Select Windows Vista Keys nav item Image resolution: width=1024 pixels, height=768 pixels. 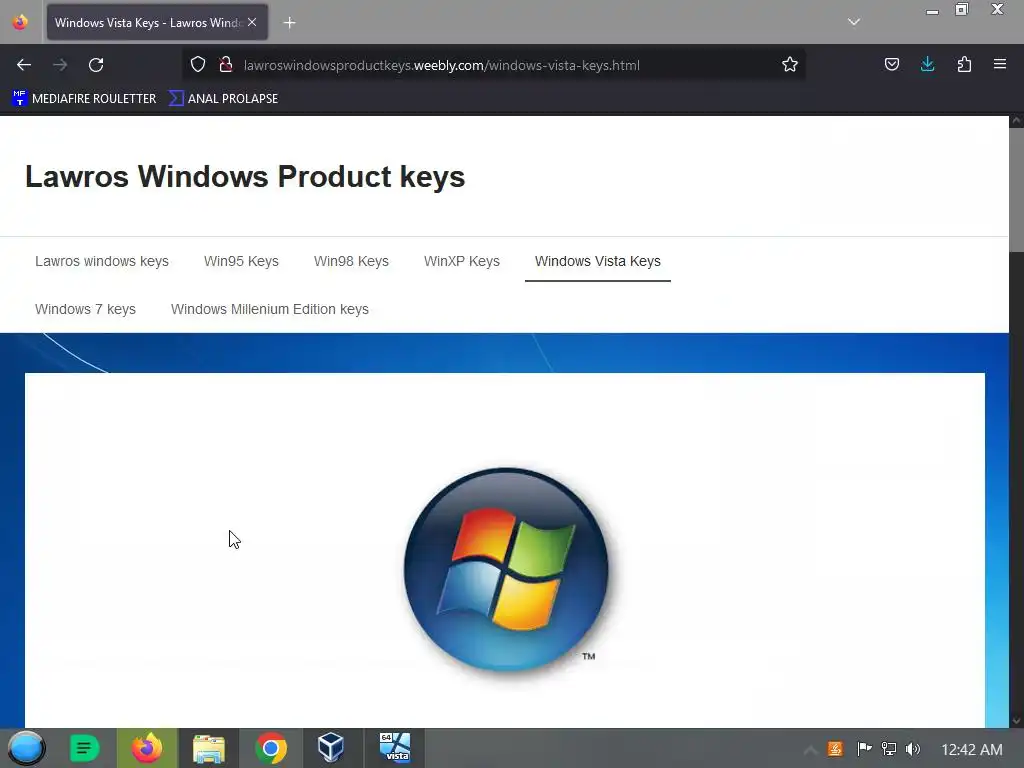click(598, 261)
